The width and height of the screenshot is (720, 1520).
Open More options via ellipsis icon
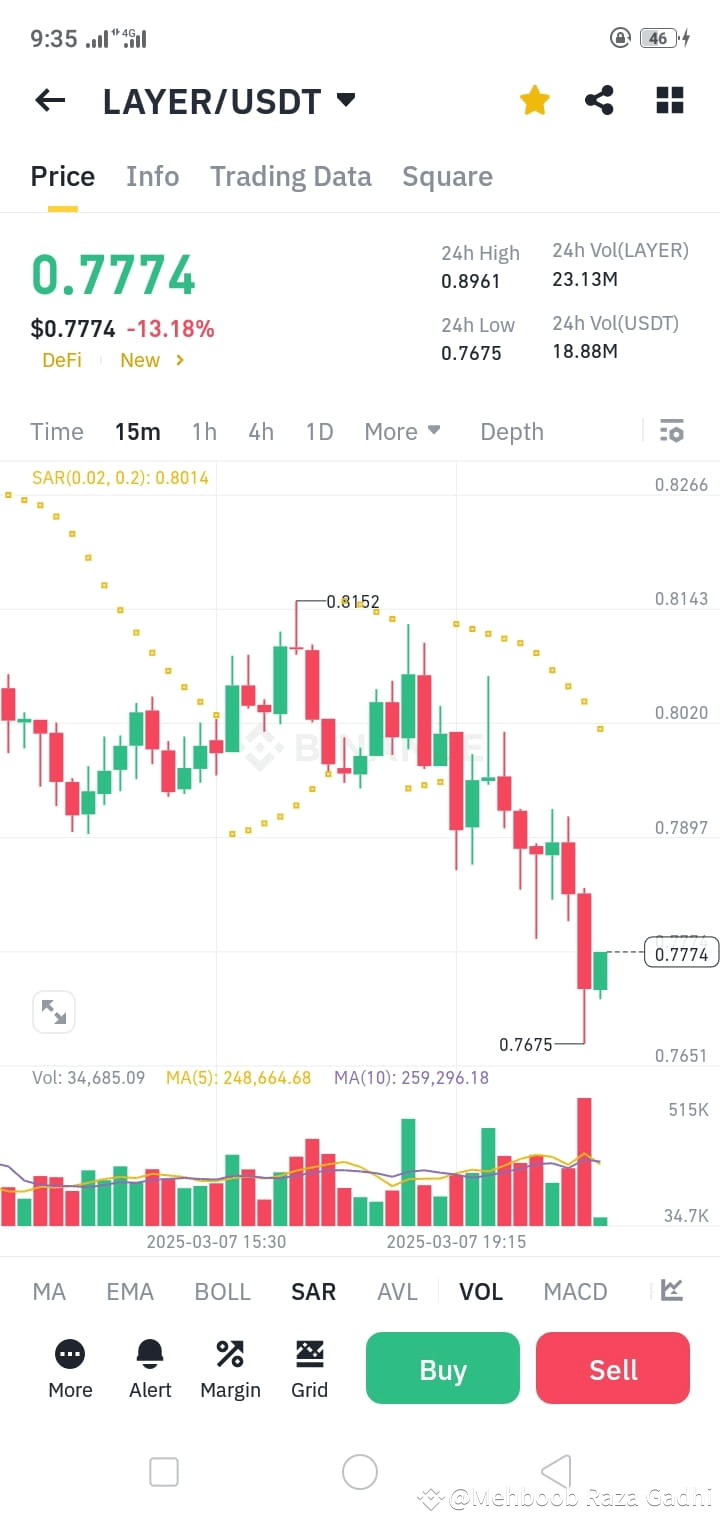point(69,1353)
